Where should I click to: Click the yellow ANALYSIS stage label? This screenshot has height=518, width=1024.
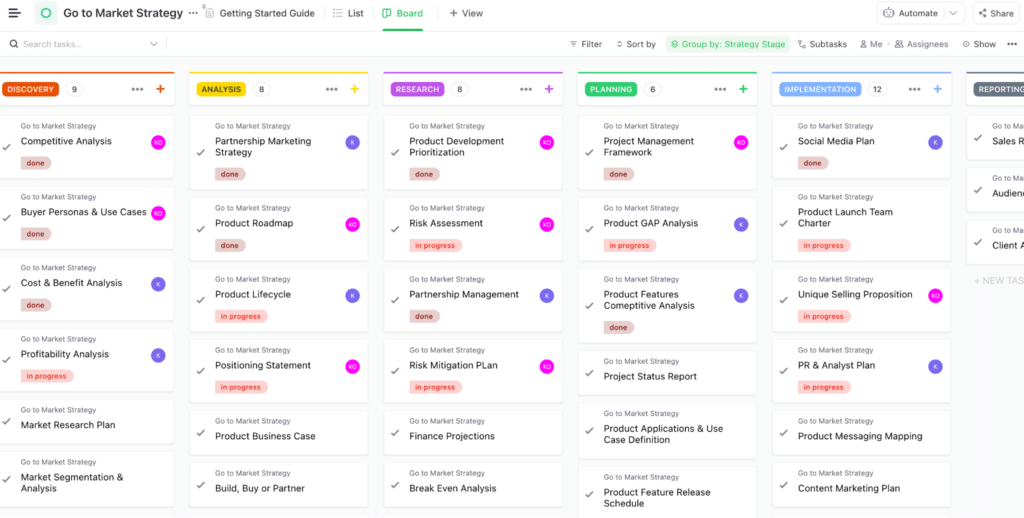coord(221,89)
